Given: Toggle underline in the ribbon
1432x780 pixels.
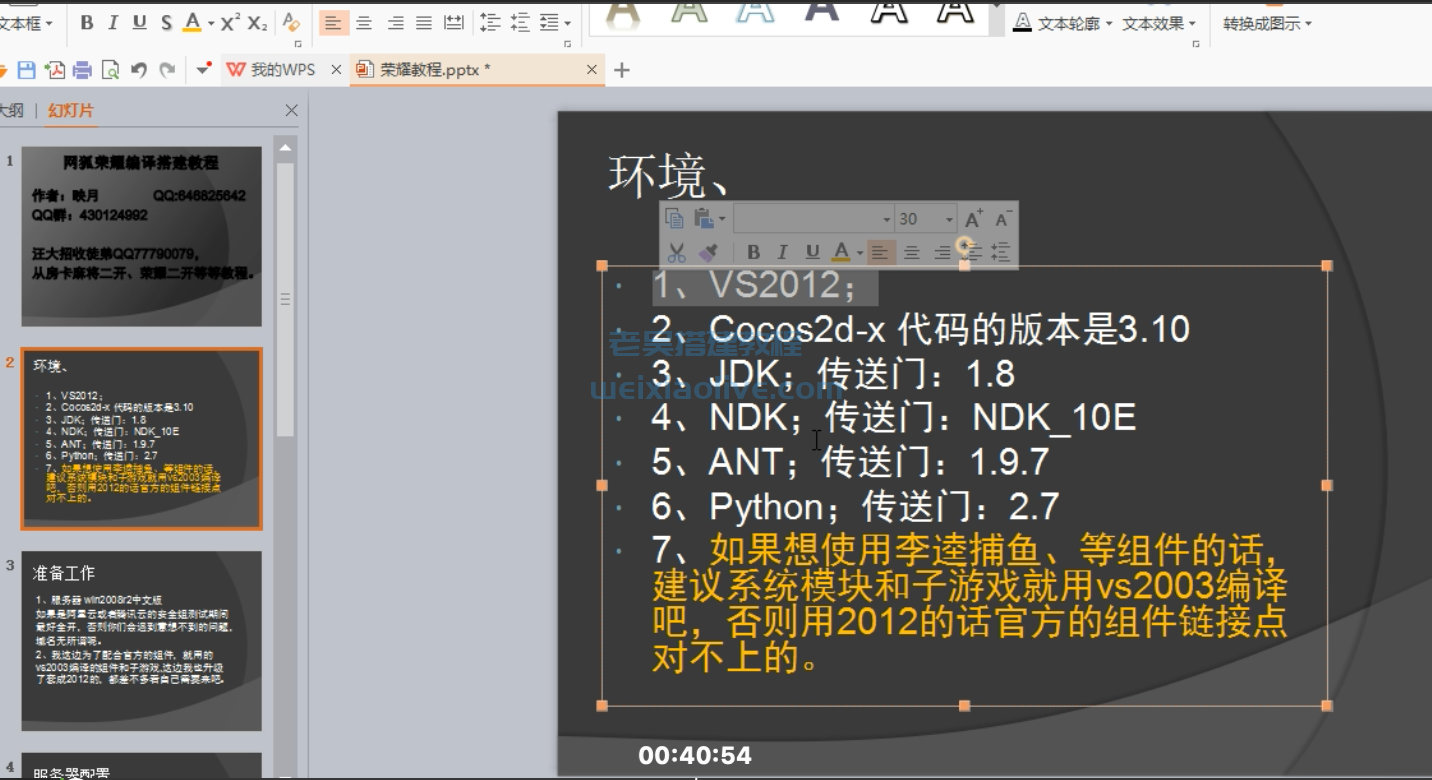Looking at the screenshot, I should (x=139, y=23).
